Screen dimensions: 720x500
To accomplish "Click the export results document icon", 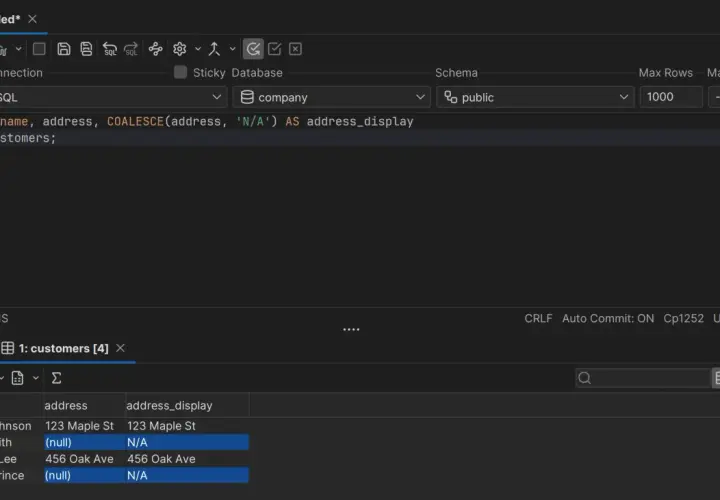I will coord(17,378).
